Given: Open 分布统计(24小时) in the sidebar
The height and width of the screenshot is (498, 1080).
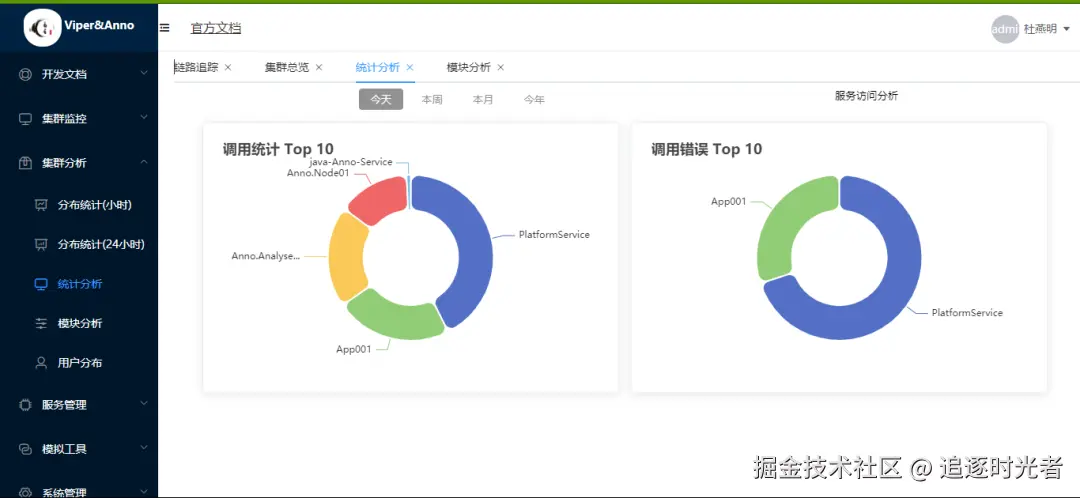Looking at the screenshot, I should point(101,244).
